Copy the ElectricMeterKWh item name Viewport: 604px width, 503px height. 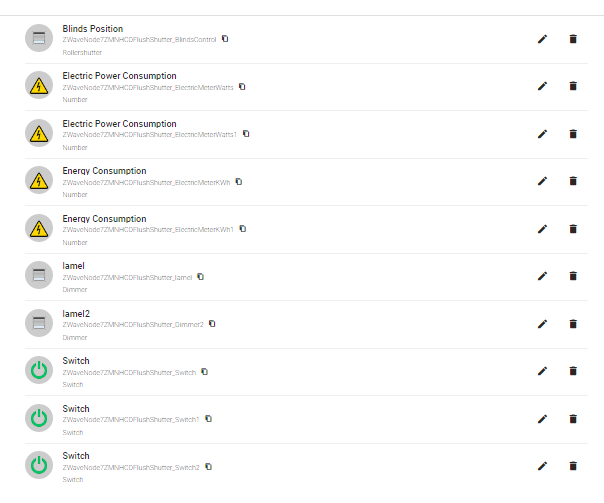click(x=239, y=182)
